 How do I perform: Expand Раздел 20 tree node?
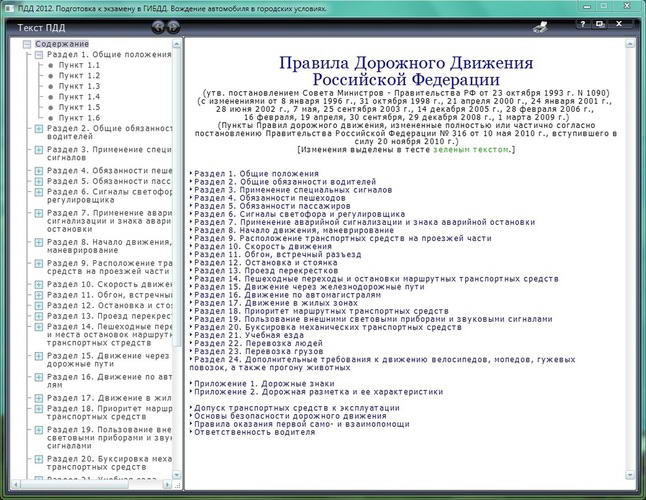tap(39, 459)
